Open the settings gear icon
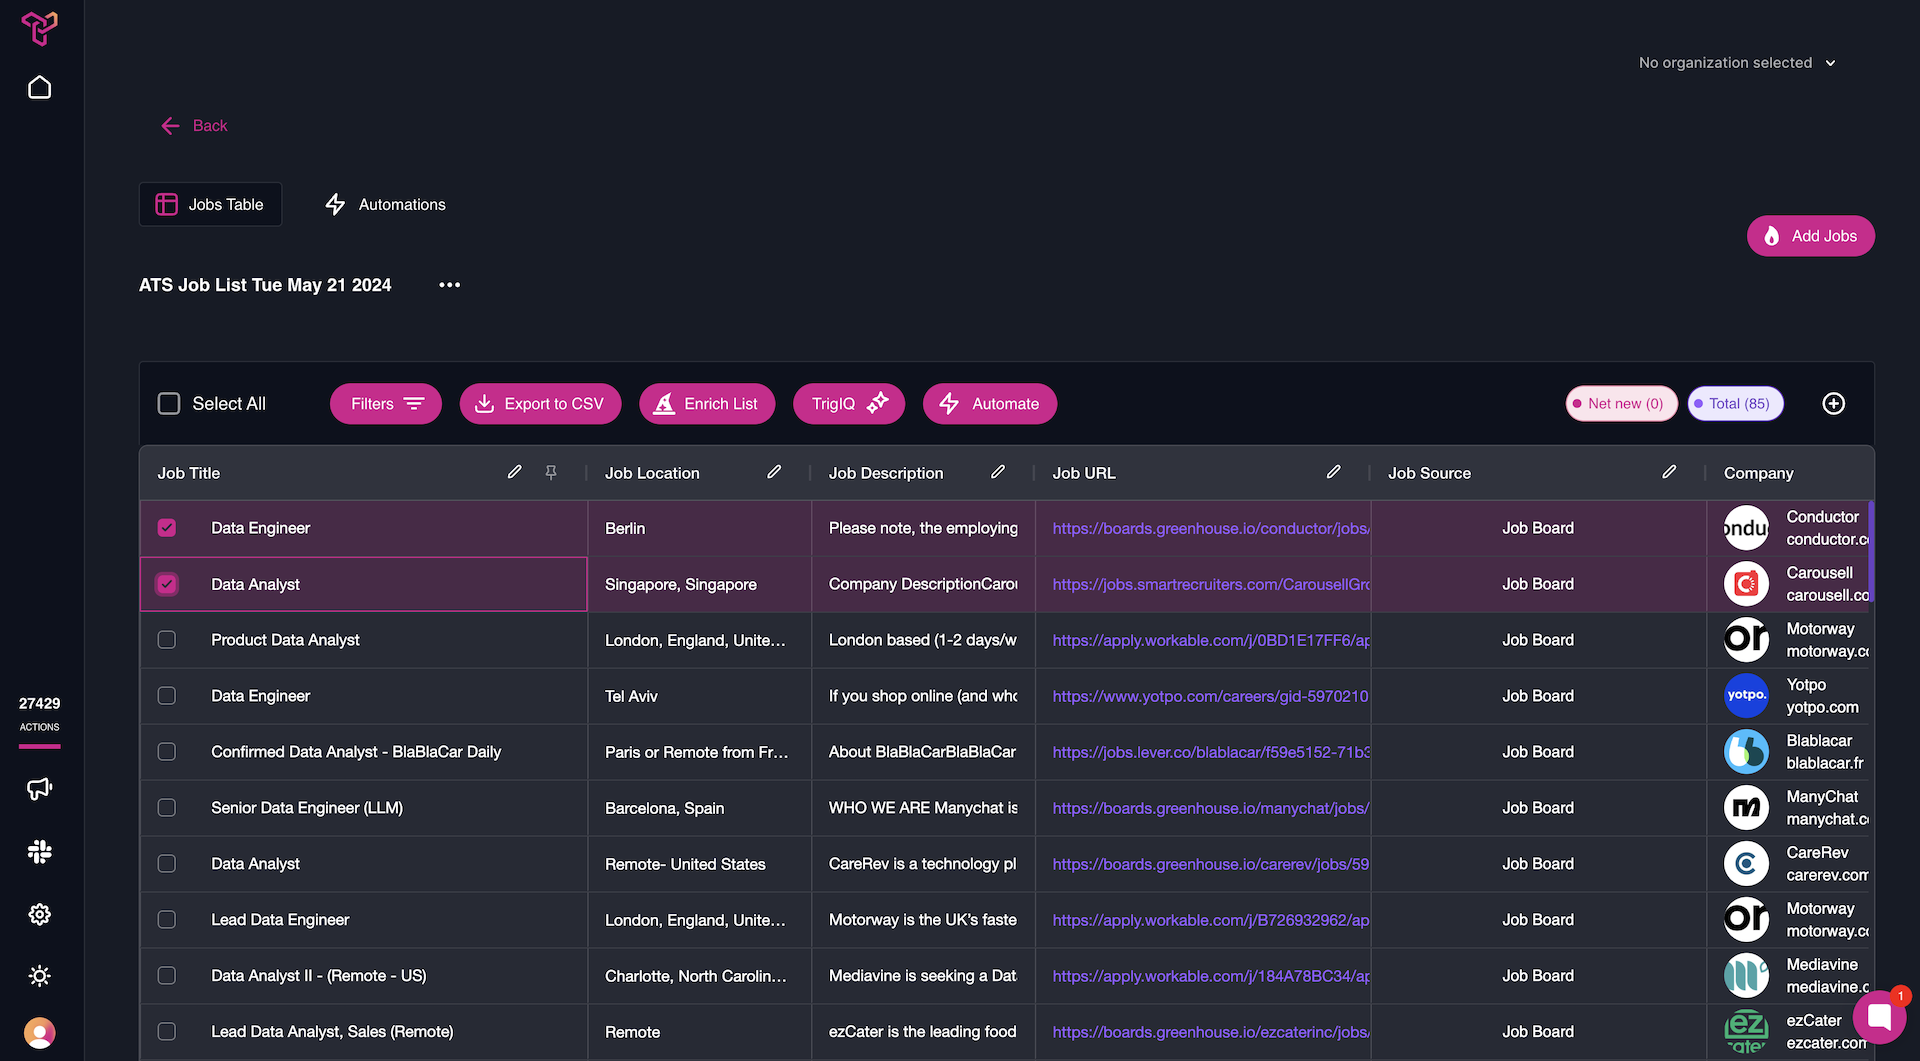This screenshot has height=1061, width=1920. click(x=40, y=914)
